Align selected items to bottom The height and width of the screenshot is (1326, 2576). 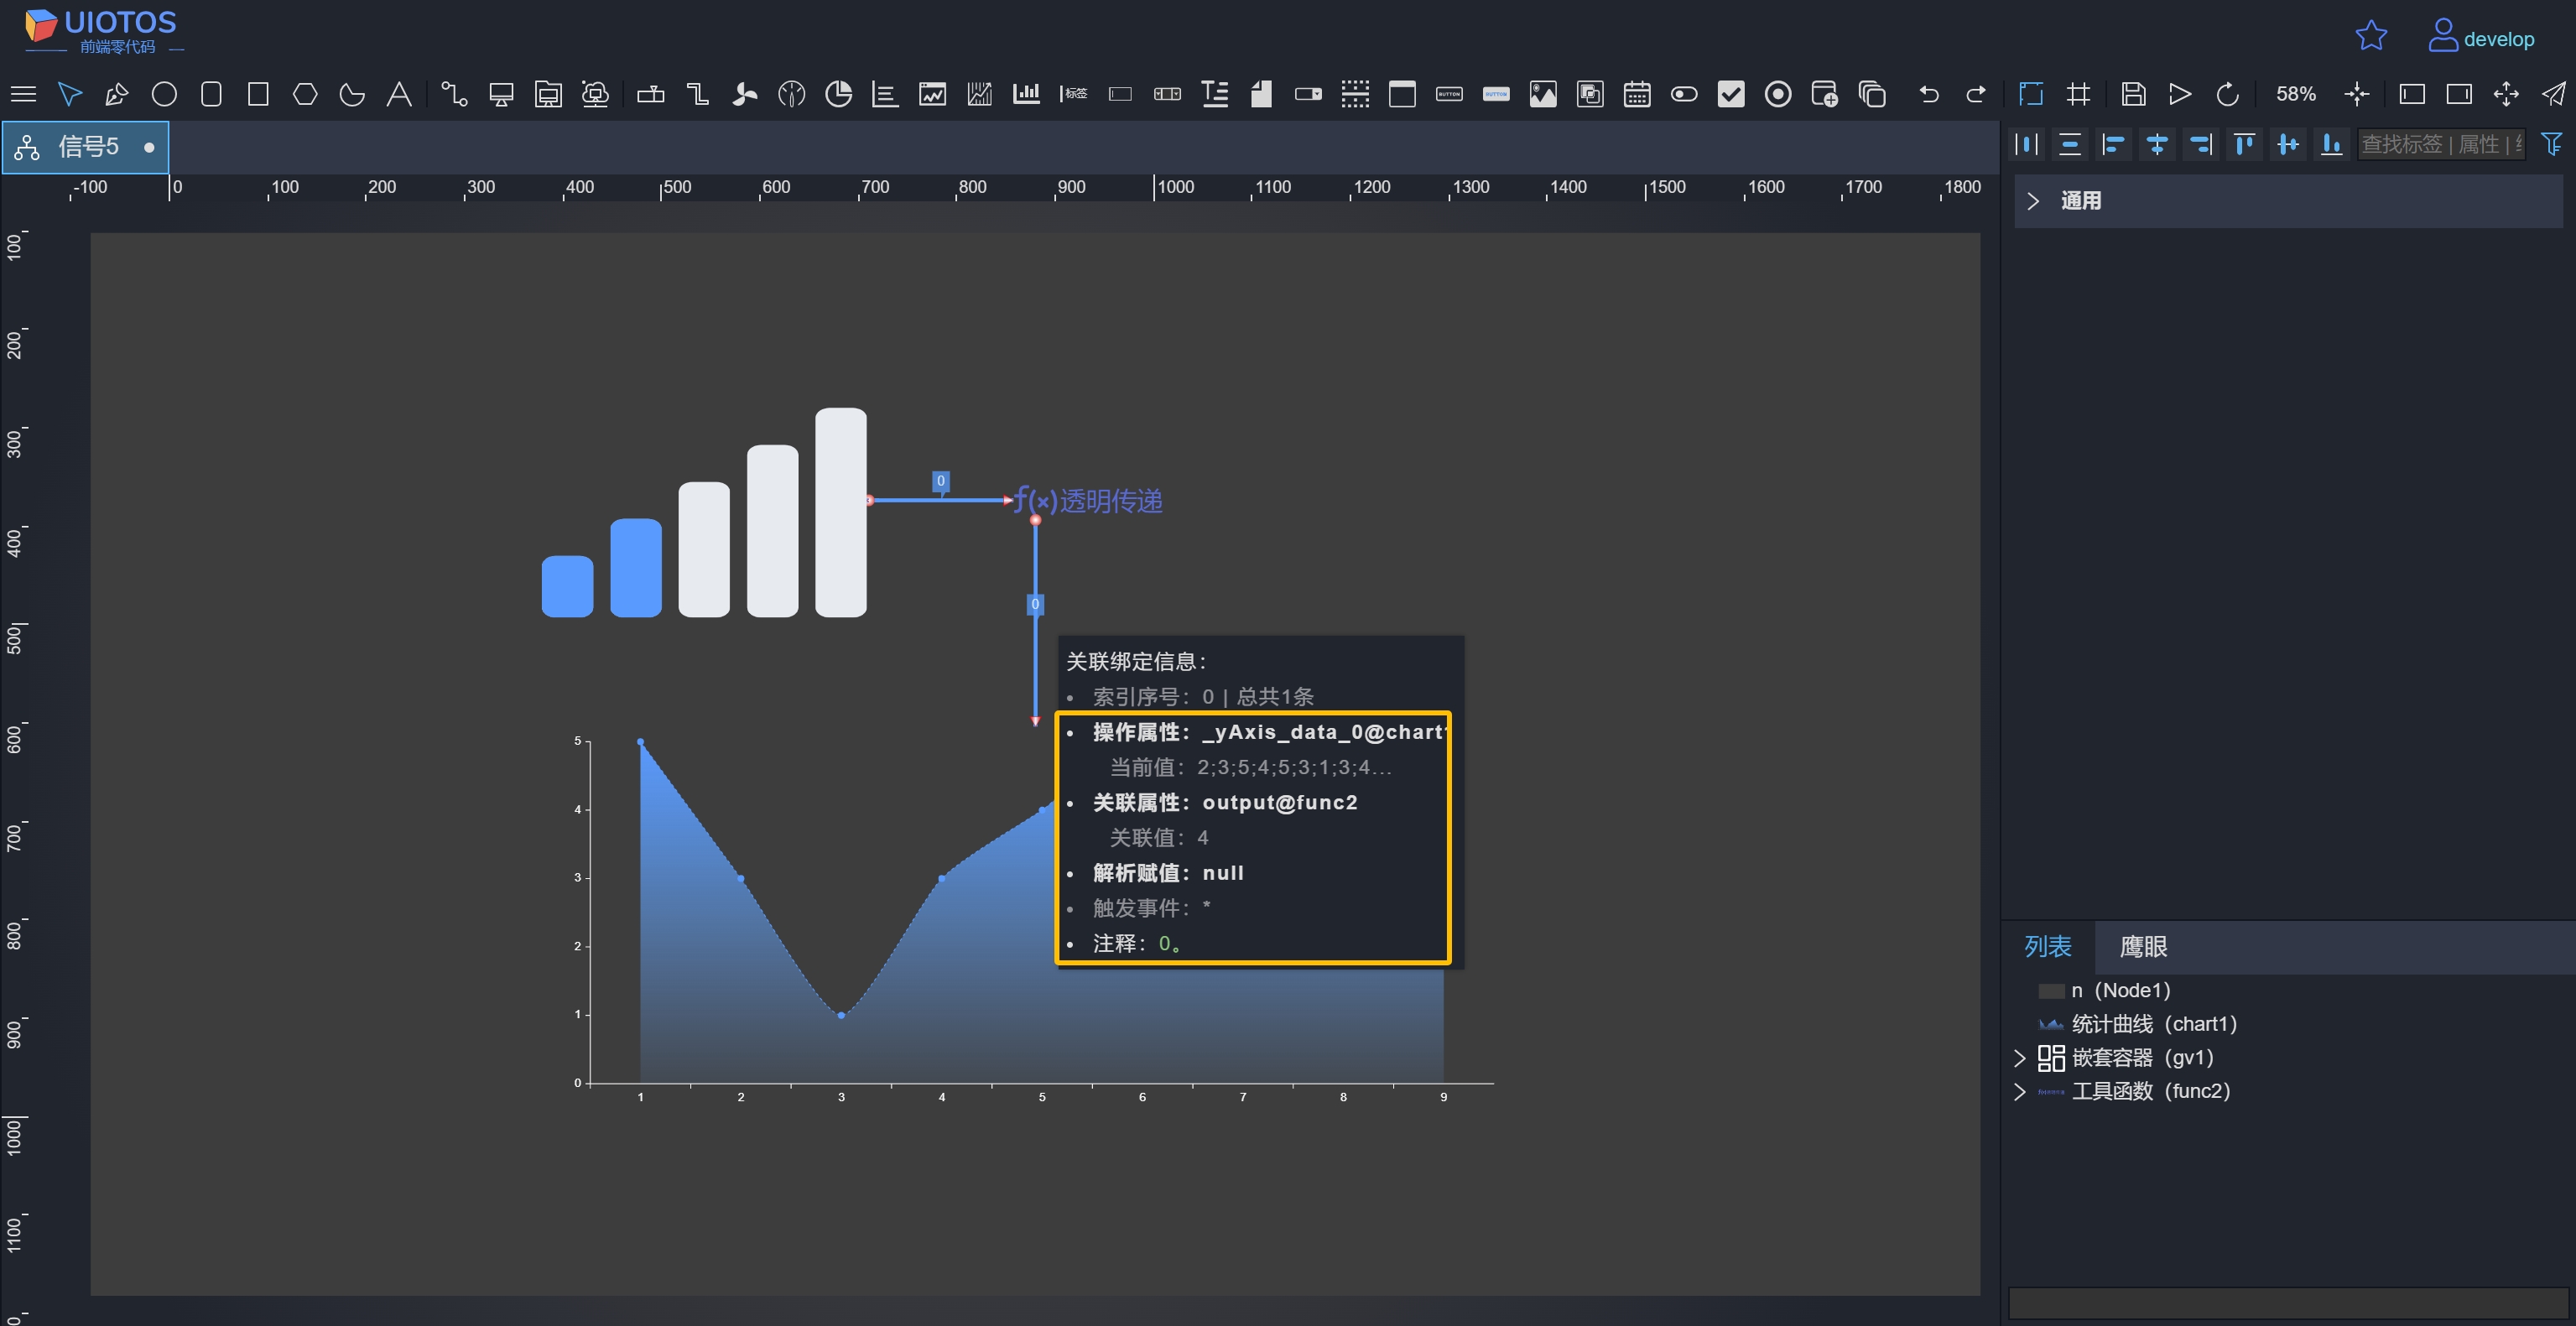coord(2331,145)
